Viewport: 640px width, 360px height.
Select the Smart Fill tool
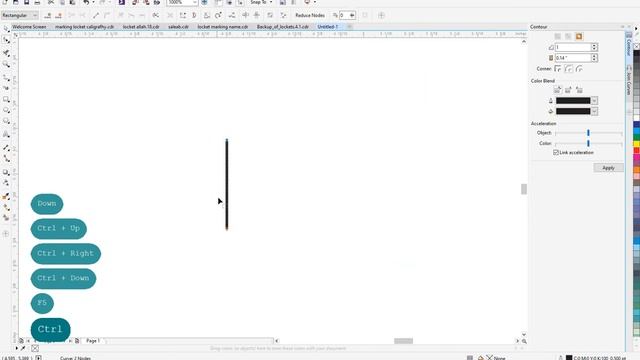(x=6, y=218)
